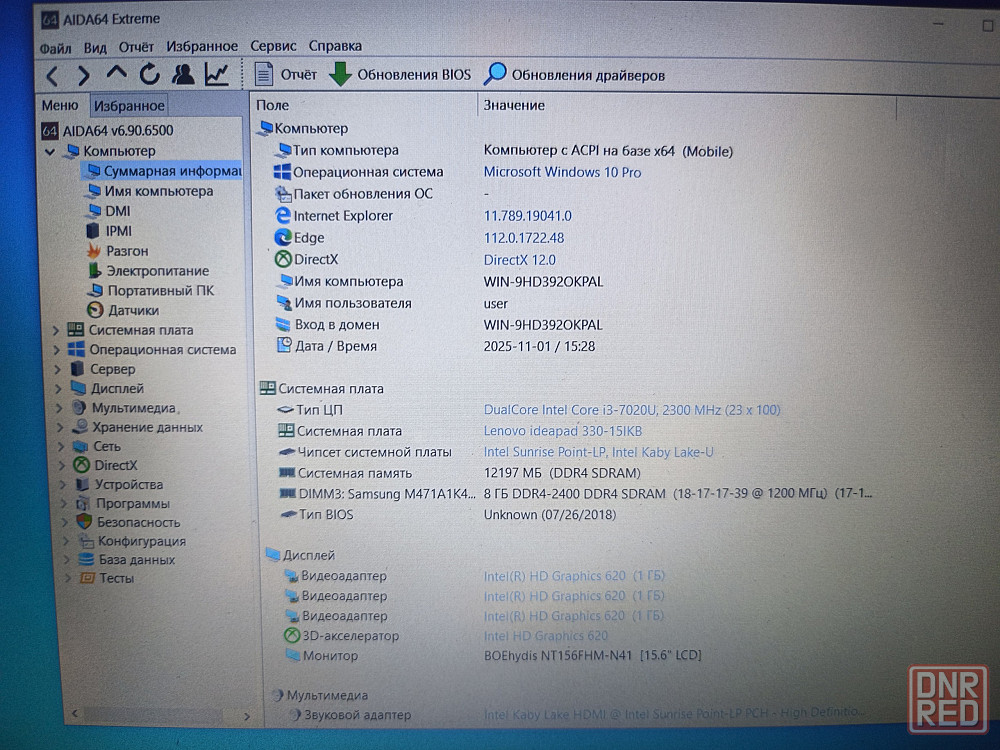
Task: Click the Отчёт report toolbar button
Action: pos(286,75)
